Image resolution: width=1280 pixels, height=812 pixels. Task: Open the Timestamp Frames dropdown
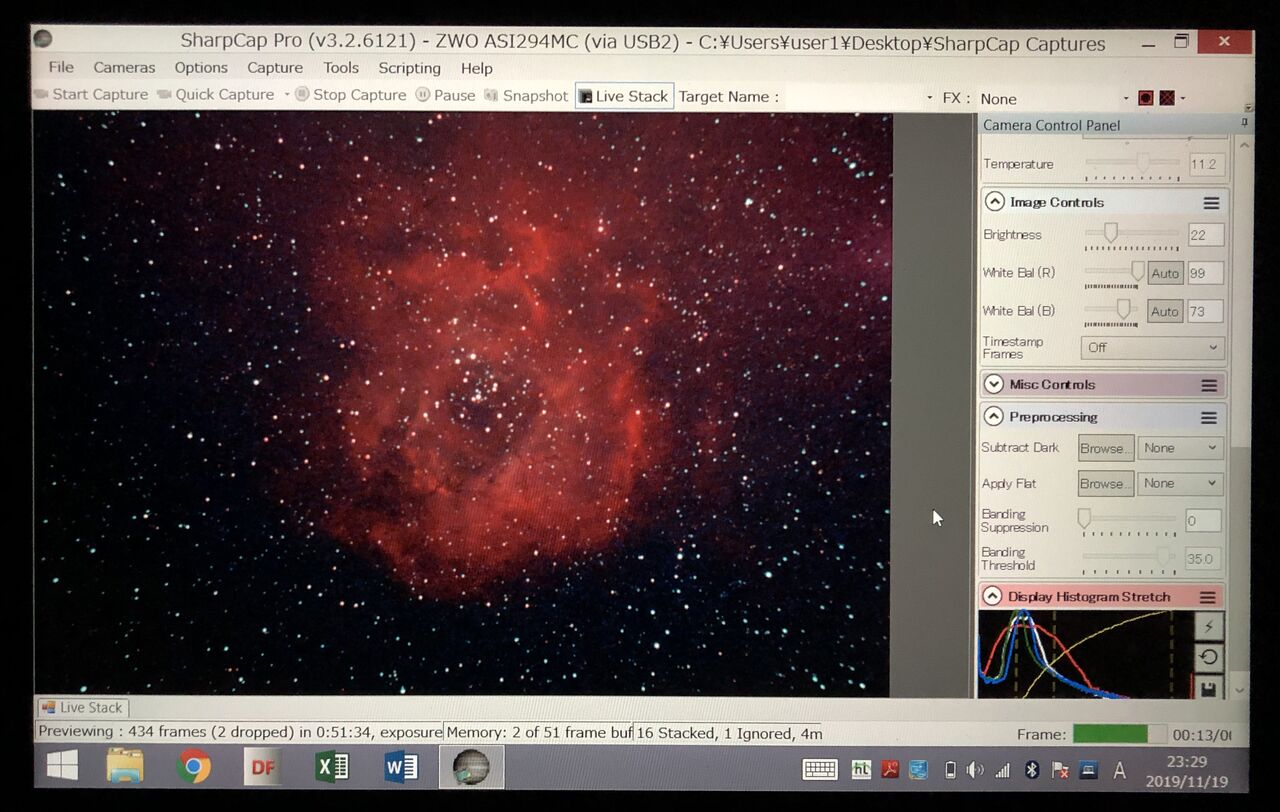[1152, 347]
